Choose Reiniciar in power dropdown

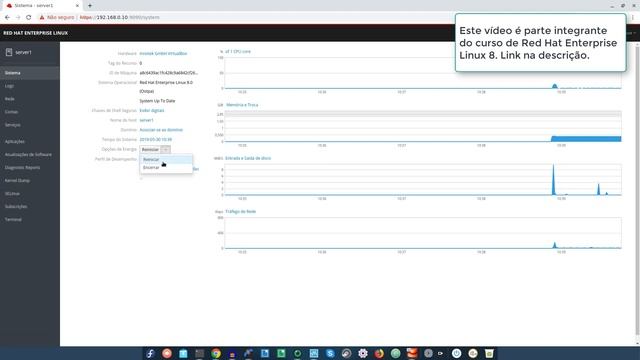(166, 160)
